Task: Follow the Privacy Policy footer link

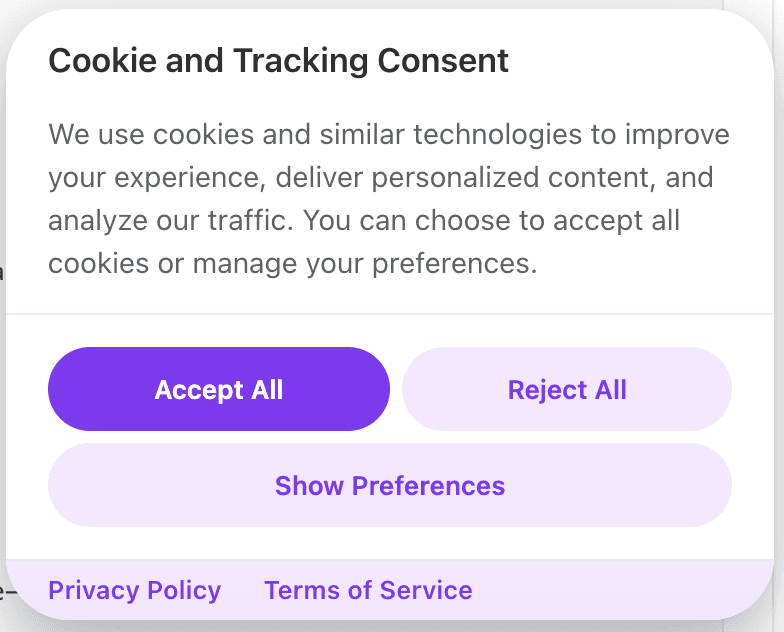Action: (134, 591)
